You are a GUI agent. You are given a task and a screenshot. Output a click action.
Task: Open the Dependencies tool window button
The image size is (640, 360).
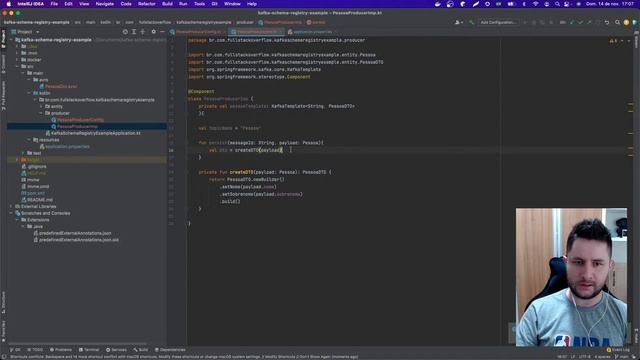click(170, 350)
